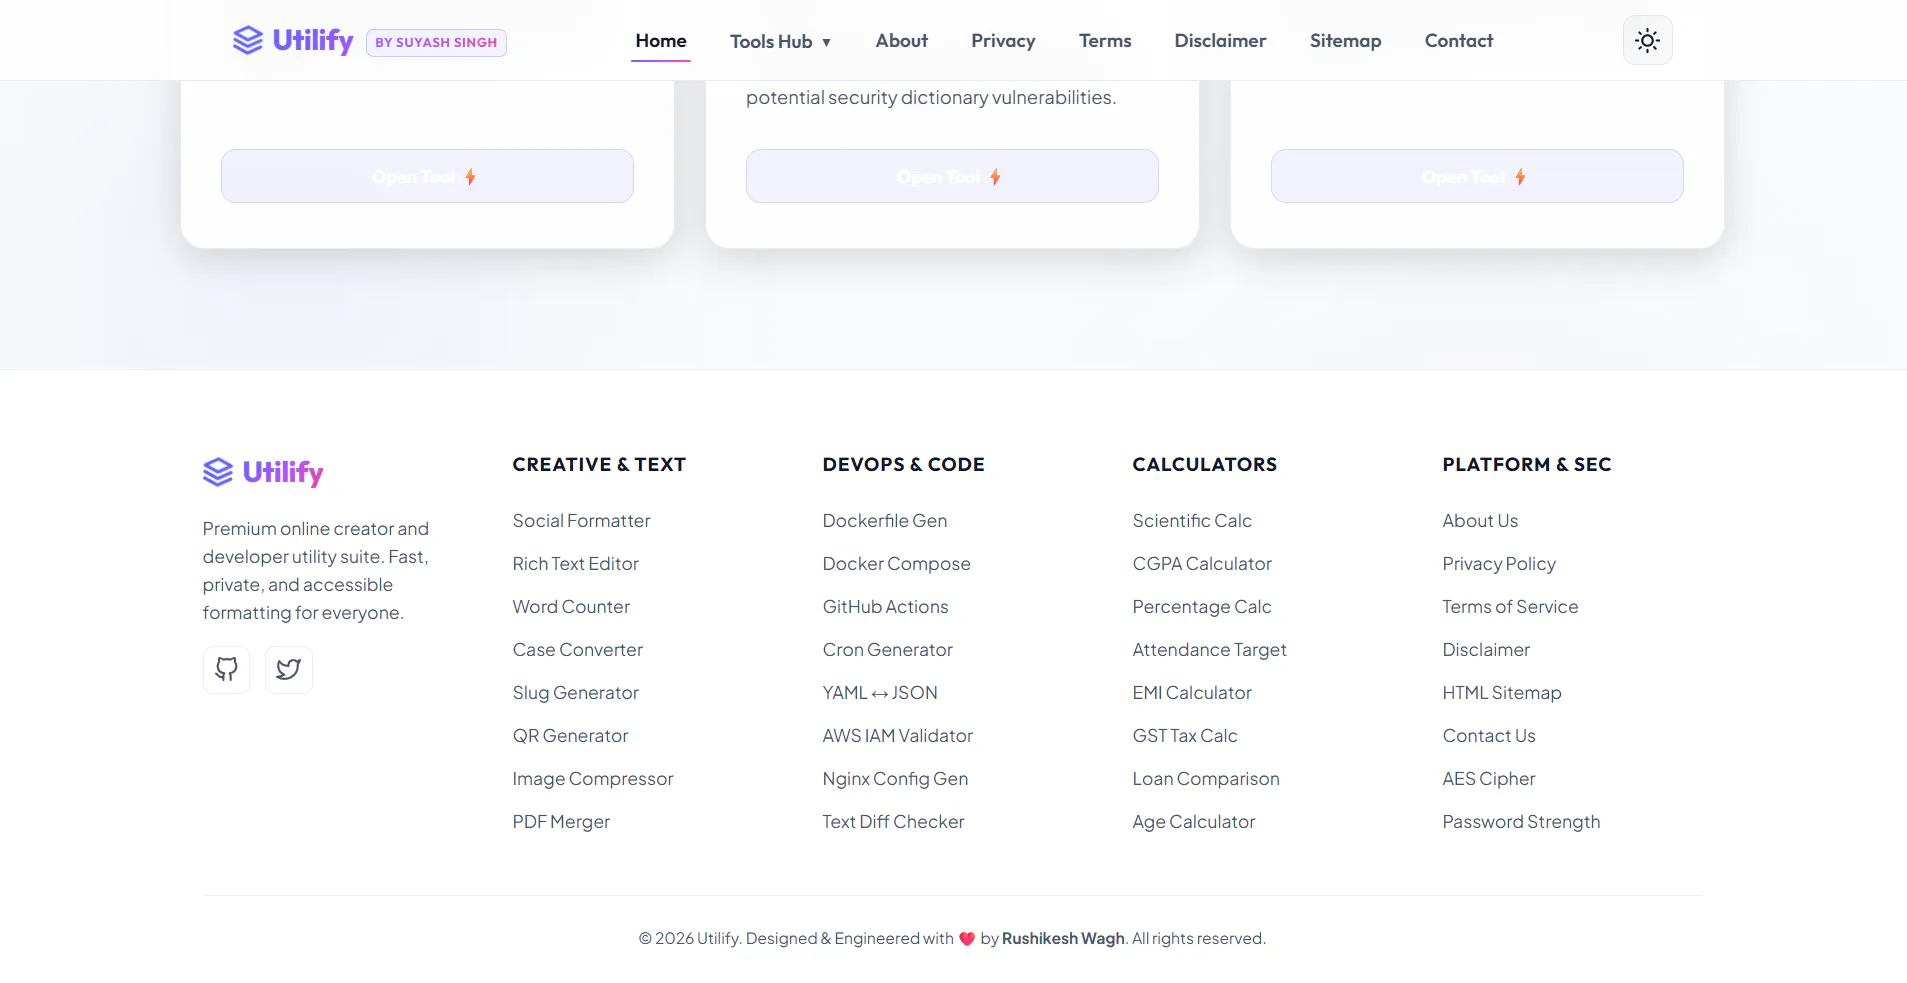This screenshot has width=1907, height=983.
Task: Open PDF Merger link
Action: pos(561,822)
